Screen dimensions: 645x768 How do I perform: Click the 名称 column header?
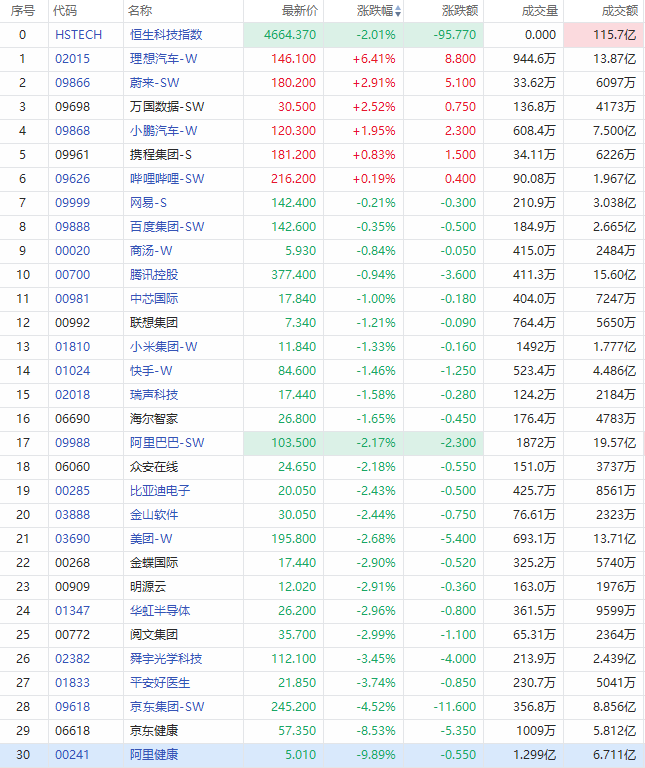coord(140,11)
